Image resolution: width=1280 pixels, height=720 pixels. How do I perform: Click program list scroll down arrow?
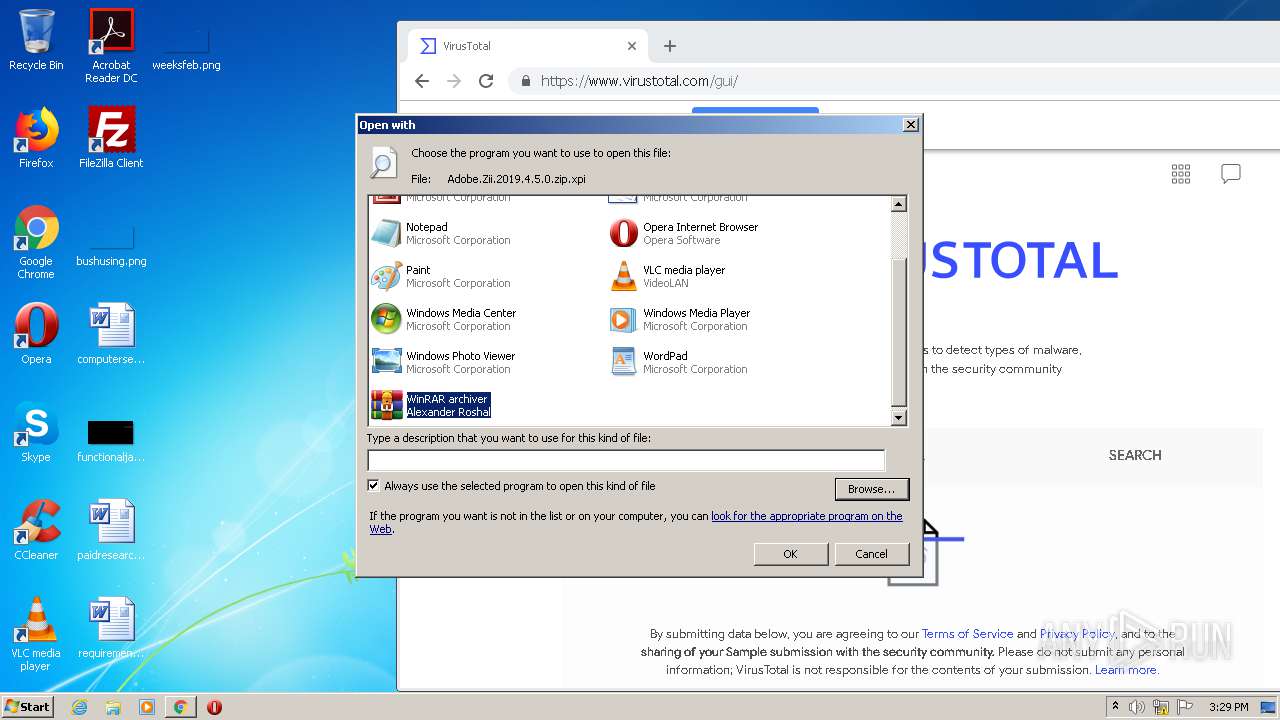pyautogui.click(x=898, y=418)
